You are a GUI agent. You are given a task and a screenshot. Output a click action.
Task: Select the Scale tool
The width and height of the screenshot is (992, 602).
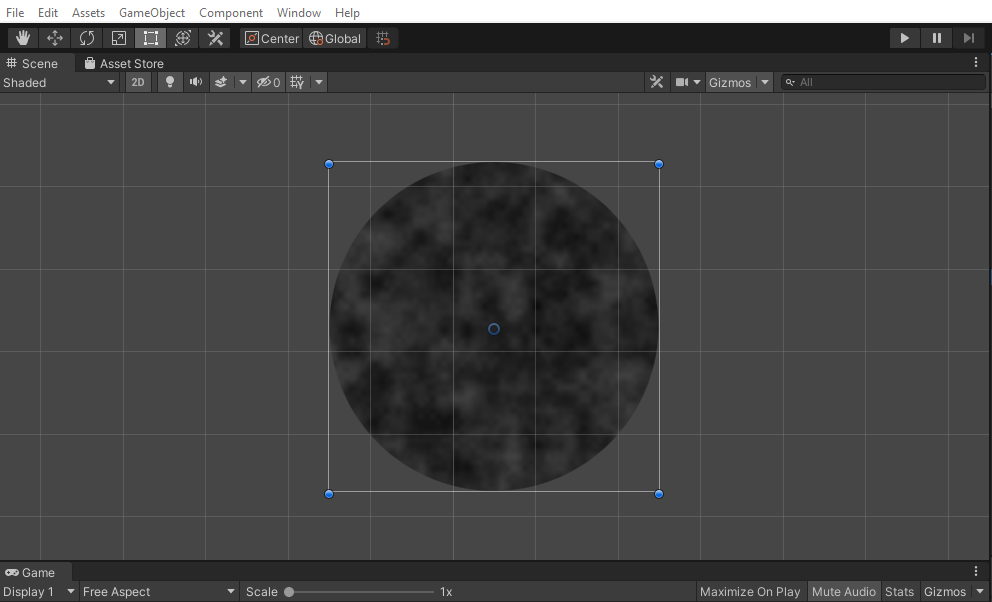point(118,37)
